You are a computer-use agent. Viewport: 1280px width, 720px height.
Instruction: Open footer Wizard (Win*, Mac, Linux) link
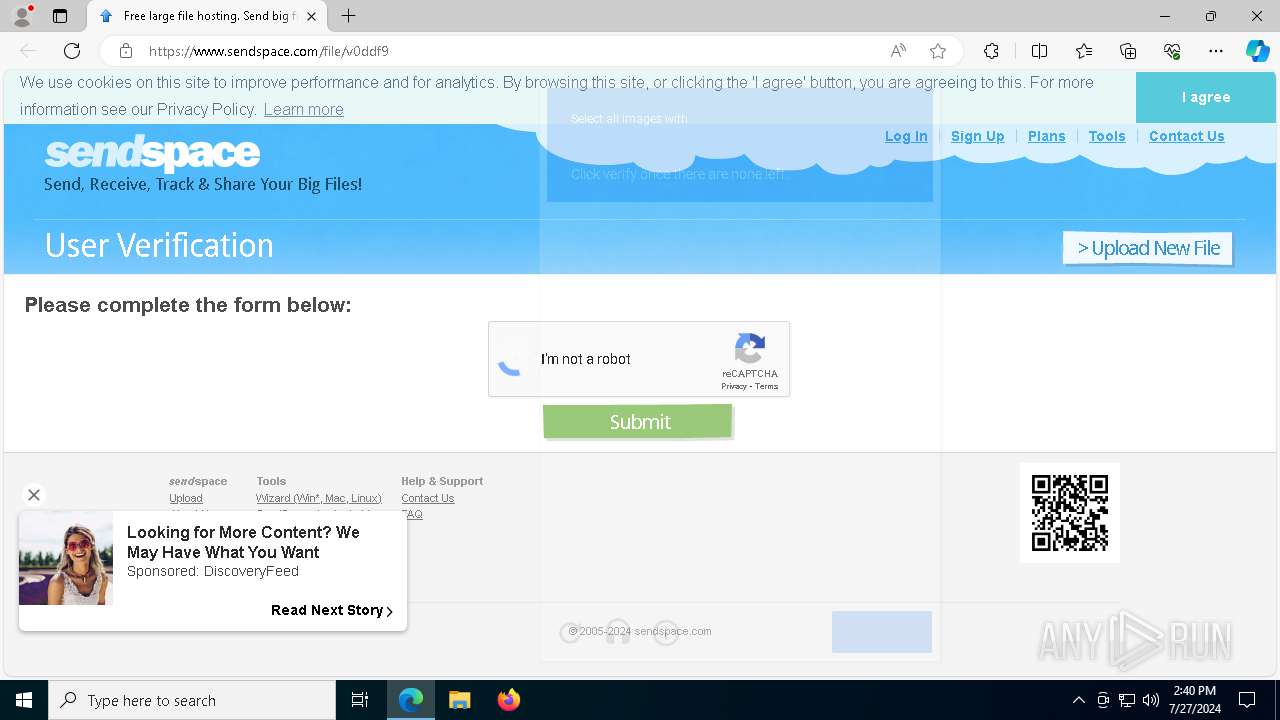(318, 498)
